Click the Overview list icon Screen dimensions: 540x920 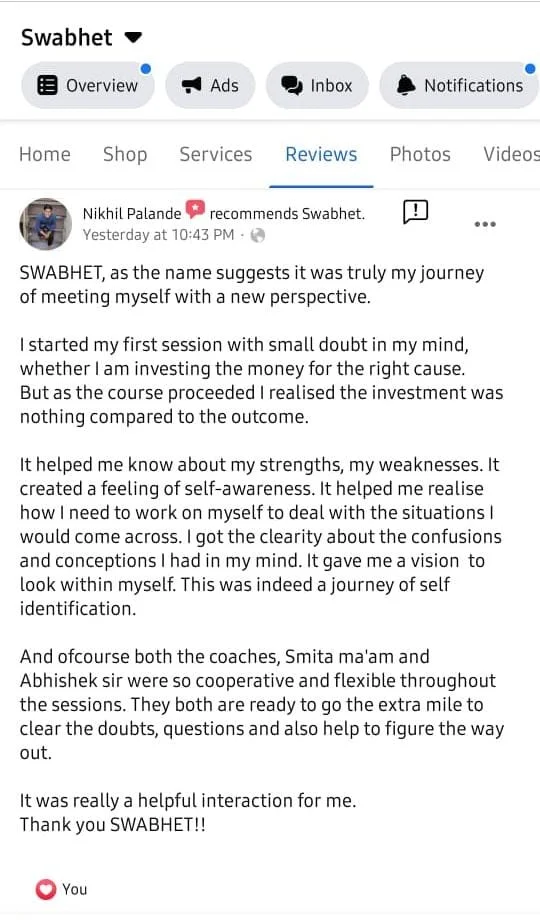point(48,86)
